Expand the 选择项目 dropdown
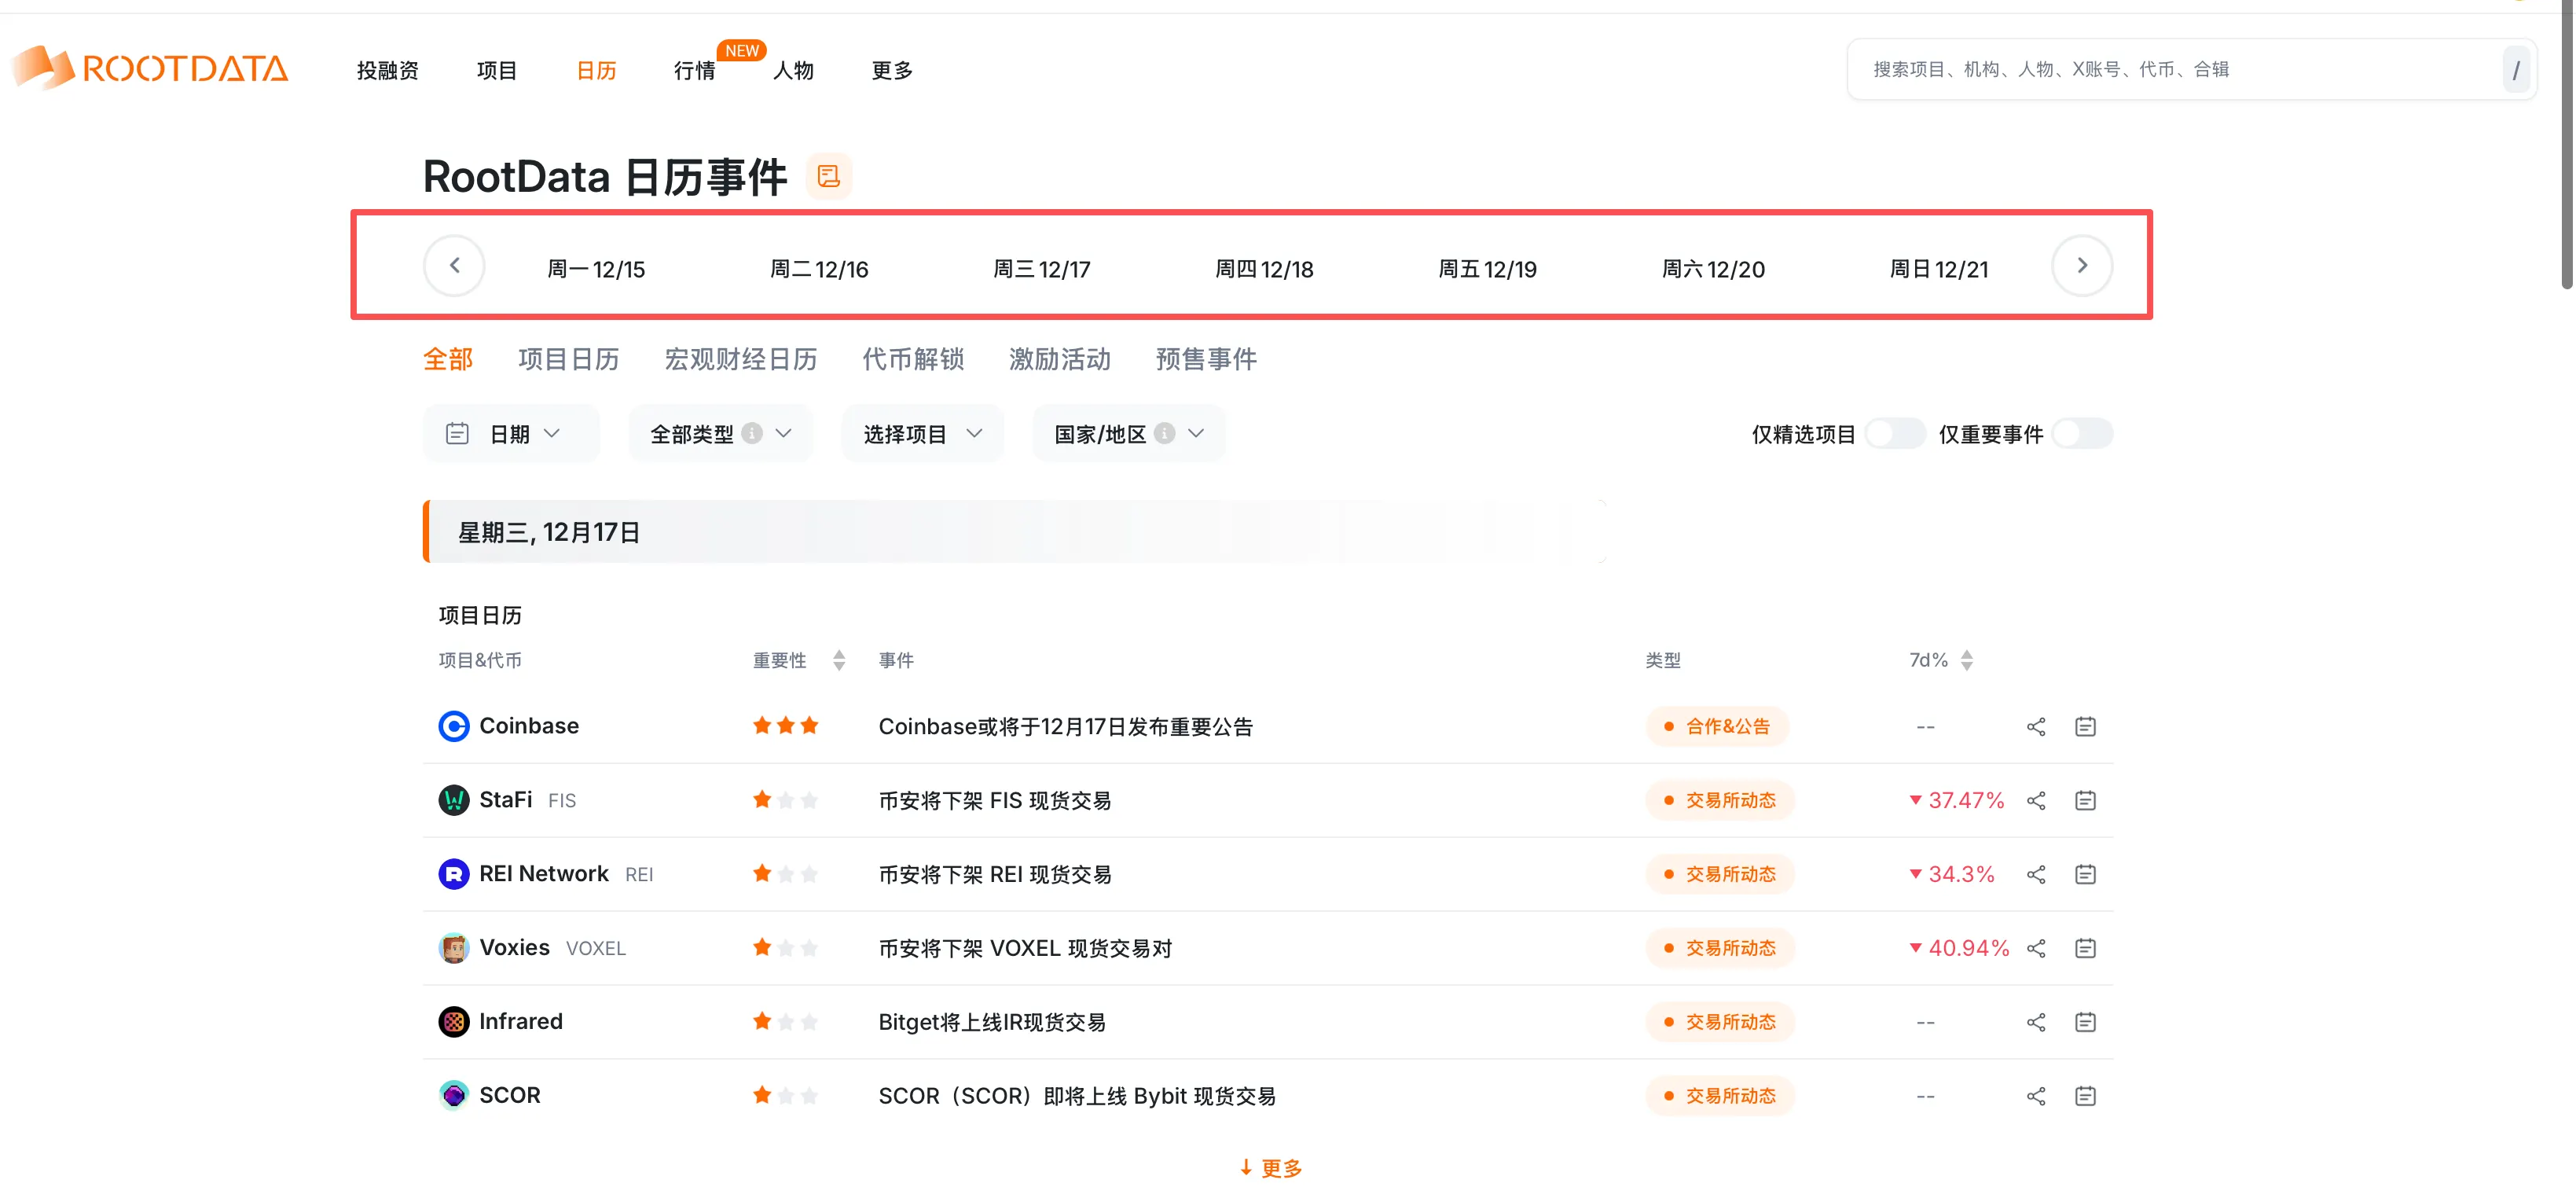 (921, 434)
